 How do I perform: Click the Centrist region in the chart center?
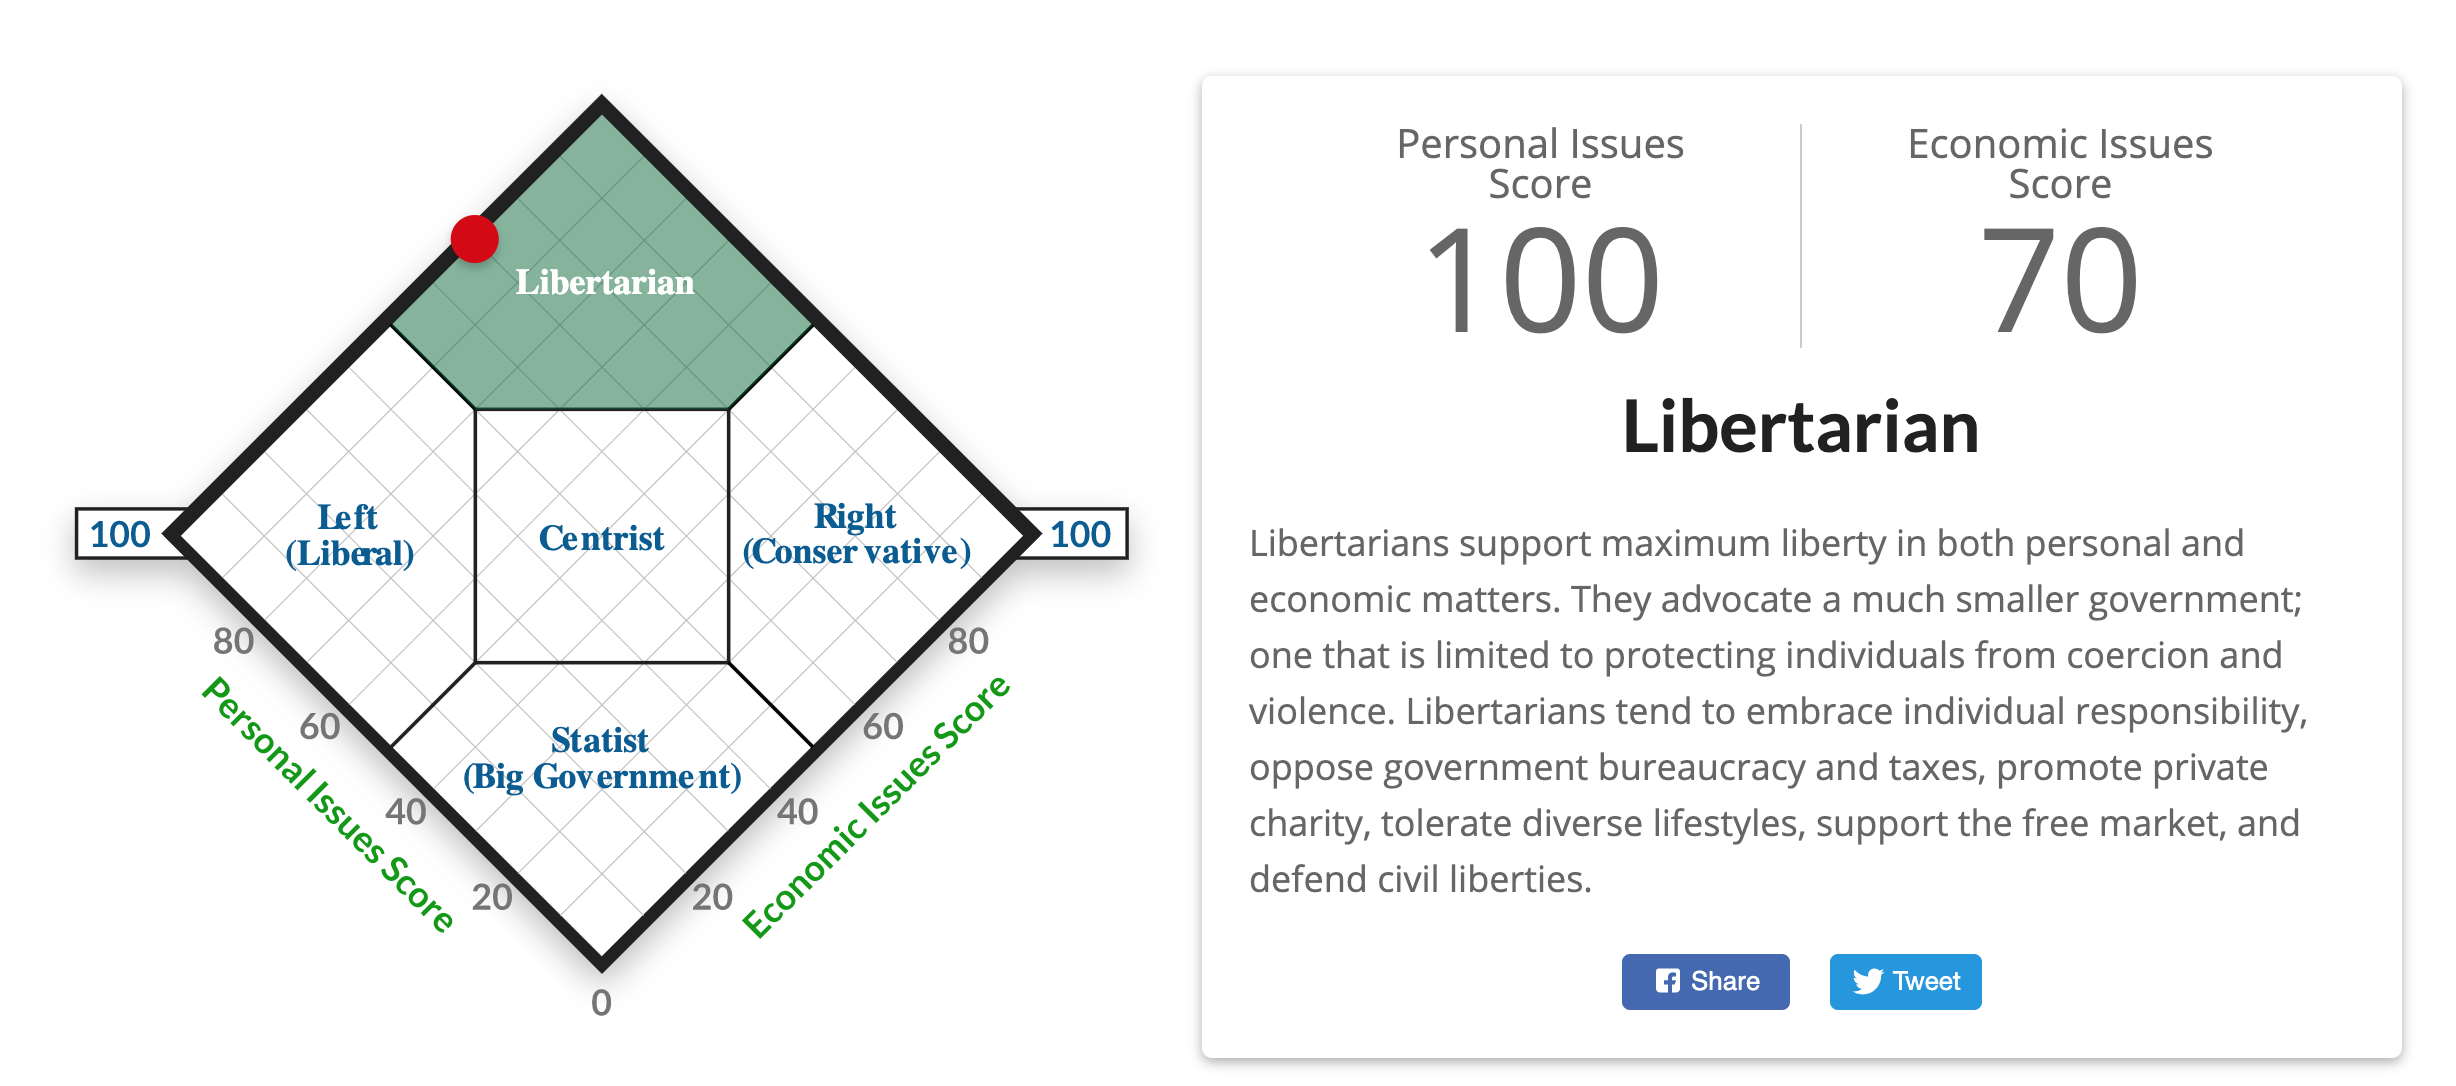[601, 539]
